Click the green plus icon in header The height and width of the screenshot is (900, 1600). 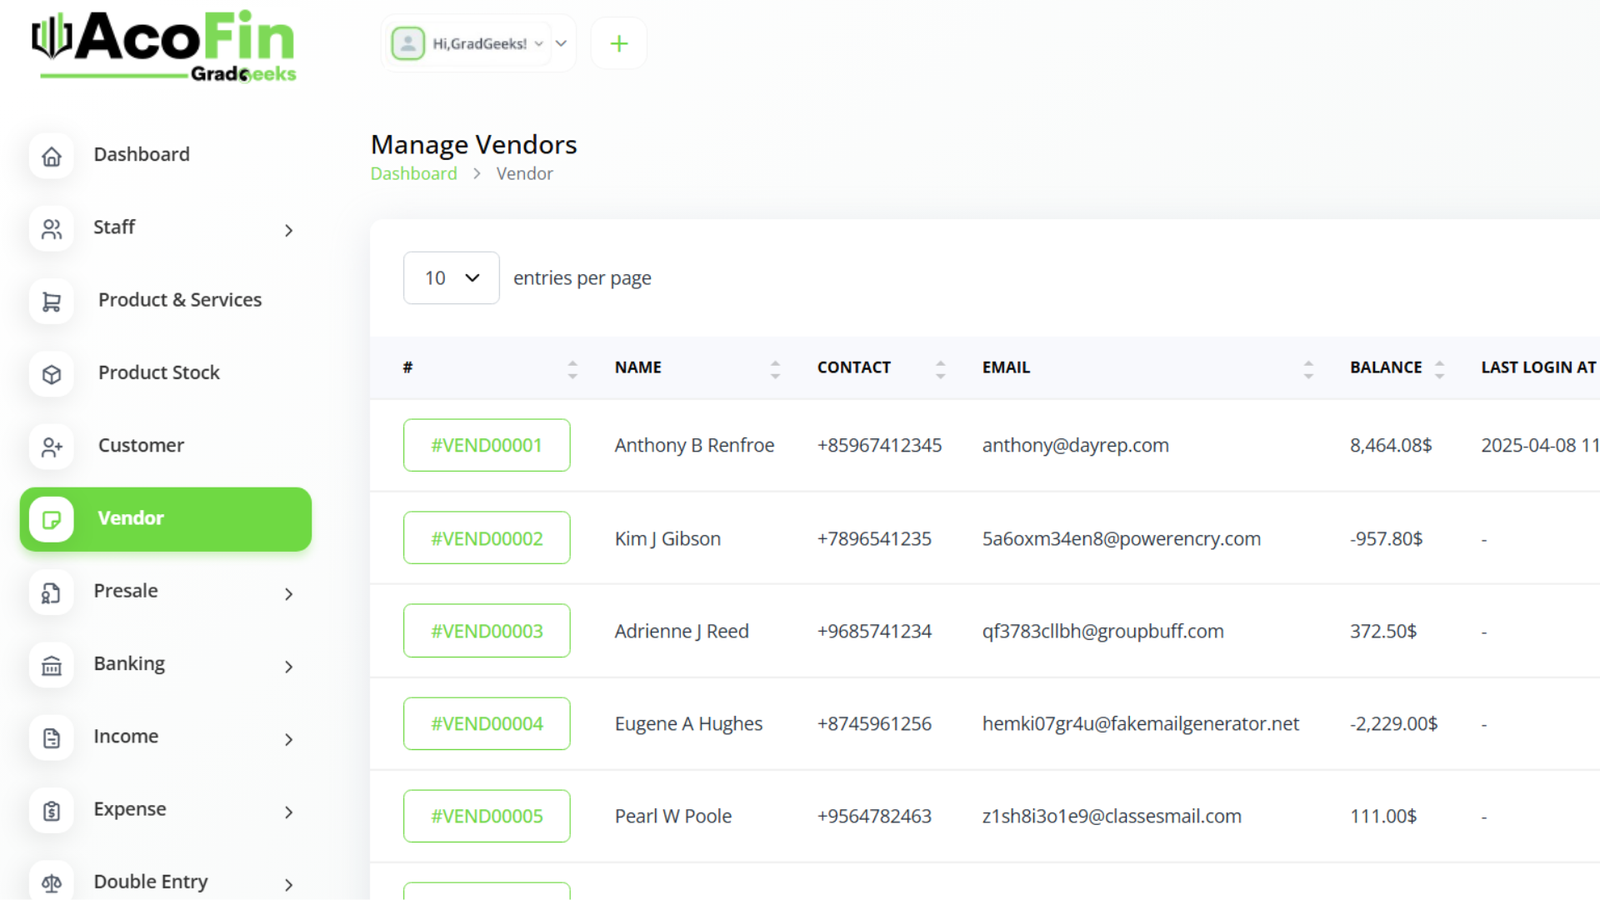point(619,44)
